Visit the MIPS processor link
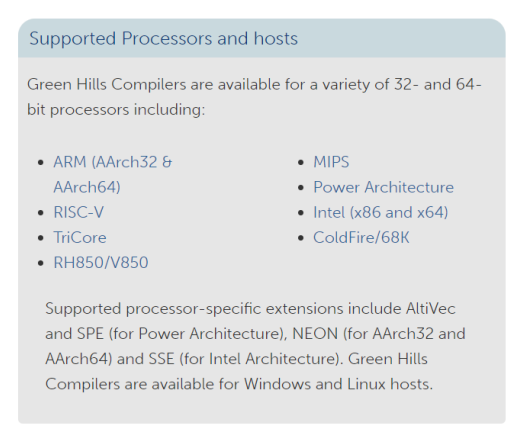The image size is (515, 435). (331, 162)
